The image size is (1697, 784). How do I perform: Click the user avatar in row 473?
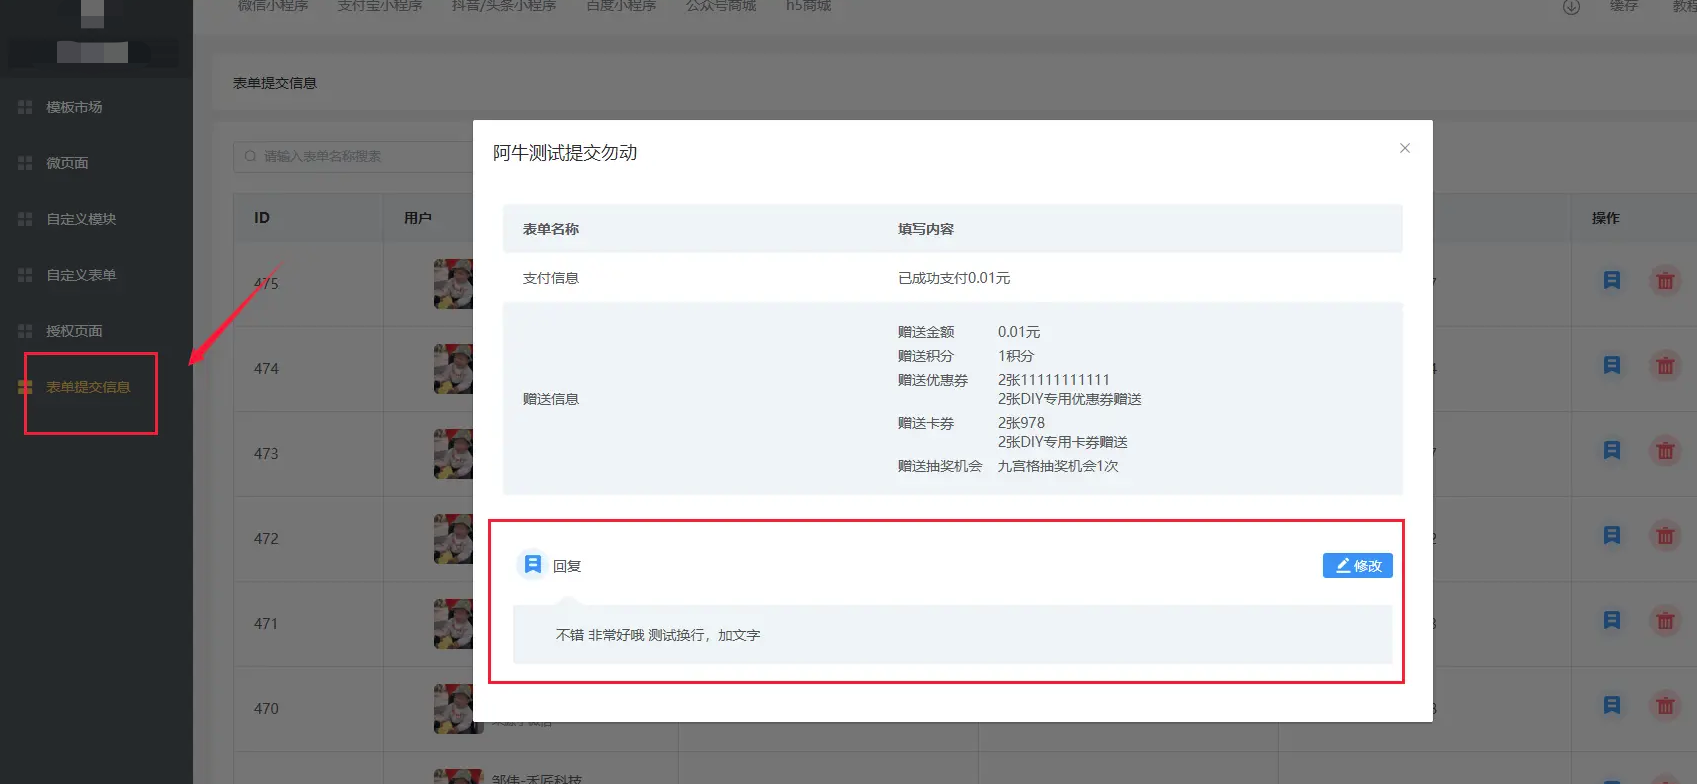coord(453,454)
